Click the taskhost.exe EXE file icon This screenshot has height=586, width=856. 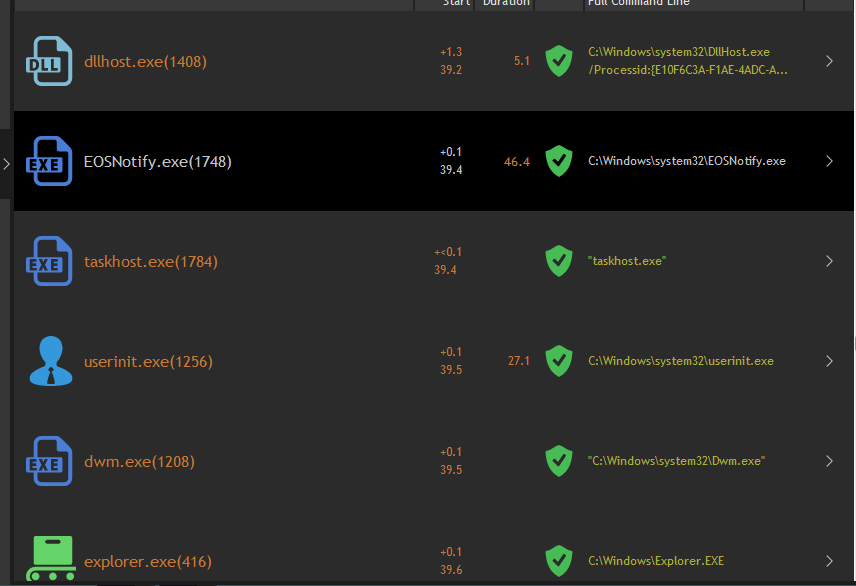point(48,261)
